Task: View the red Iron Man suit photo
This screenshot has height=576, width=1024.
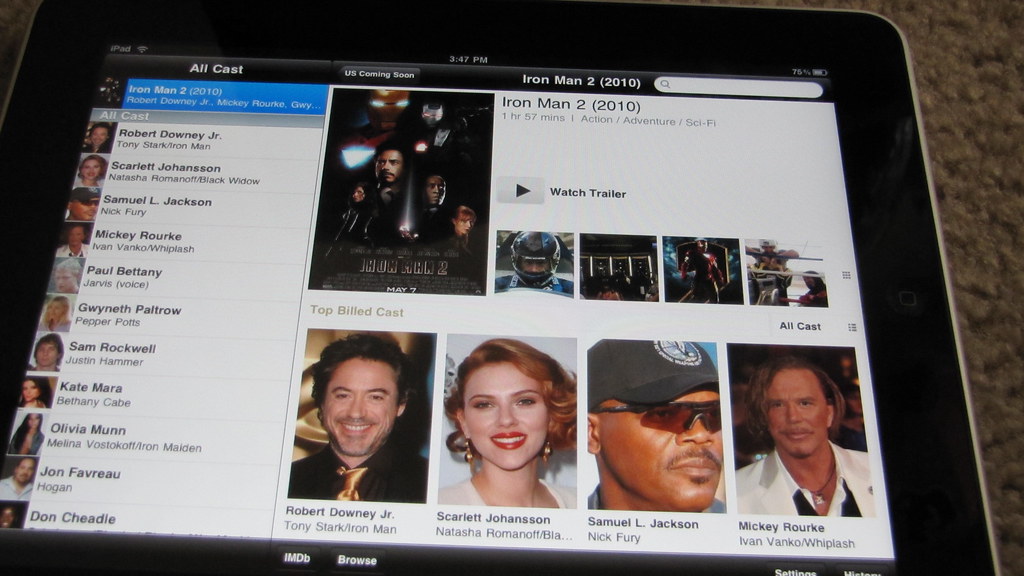Action: [703, 270]
